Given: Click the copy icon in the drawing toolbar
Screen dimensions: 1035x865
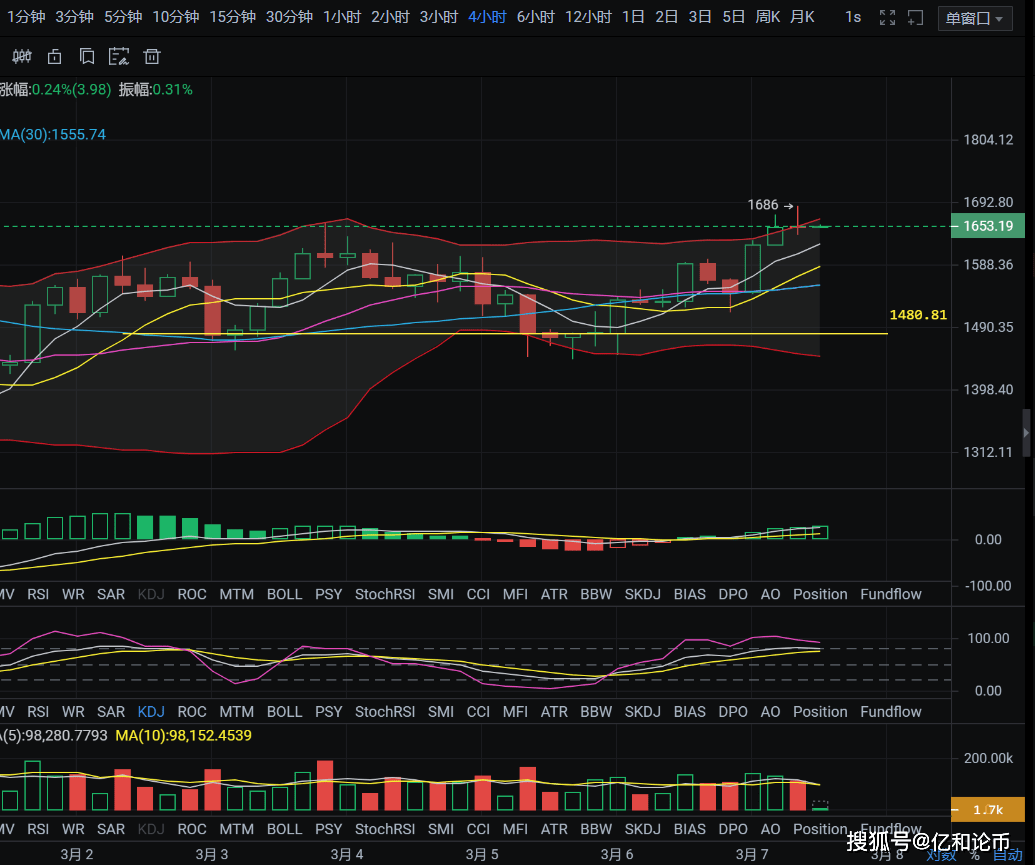Looking at the screenshot, I should [x=86, y=57].
